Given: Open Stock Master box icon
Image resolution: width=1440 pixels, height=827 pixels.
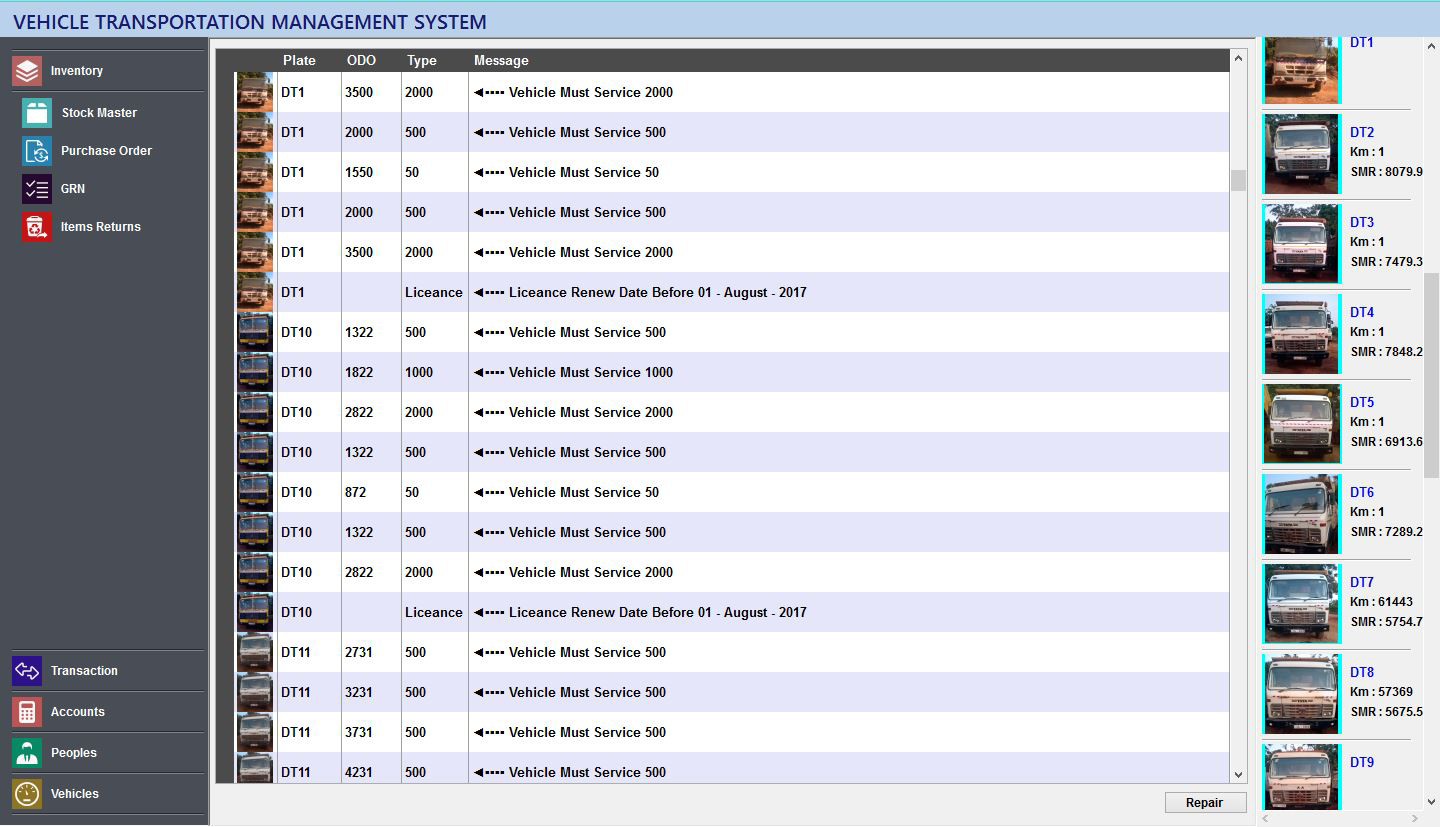Looking at the screenshot, I should pyautogui.click(x=37, y=113).
